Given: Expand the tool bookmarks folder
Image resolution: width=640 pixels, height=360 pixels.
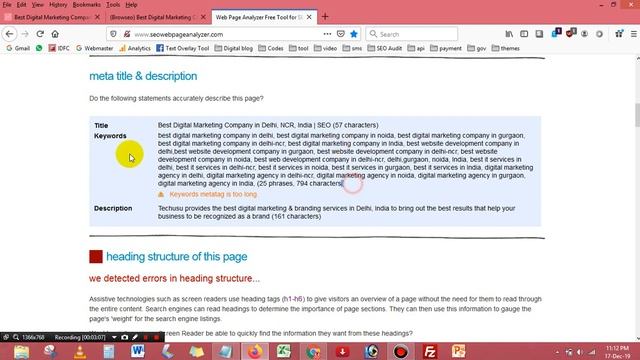Looking at the screenshot, I should 299,48.
